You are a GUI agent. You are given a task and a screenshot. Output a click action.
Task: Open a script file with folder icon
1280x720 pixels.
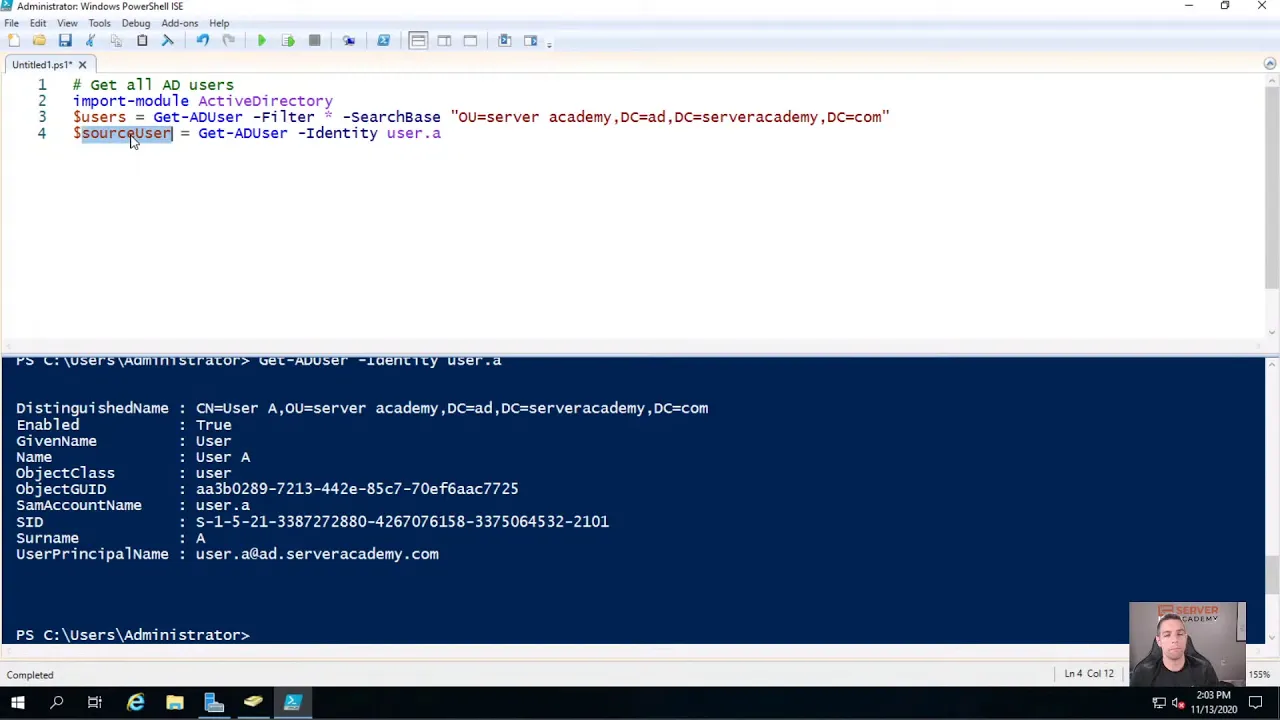(x=39, y=40)
